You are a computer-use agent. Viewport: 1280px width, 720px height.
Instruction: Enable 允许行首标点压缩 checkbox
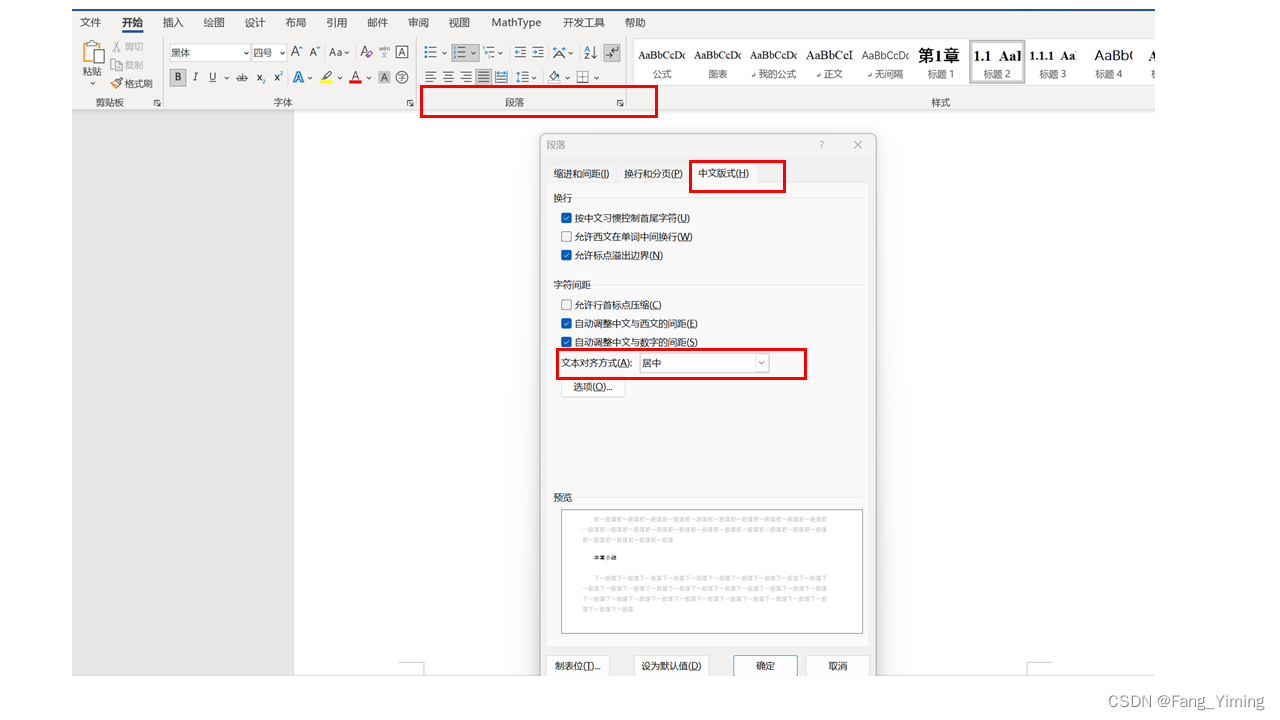click(566, 305)
